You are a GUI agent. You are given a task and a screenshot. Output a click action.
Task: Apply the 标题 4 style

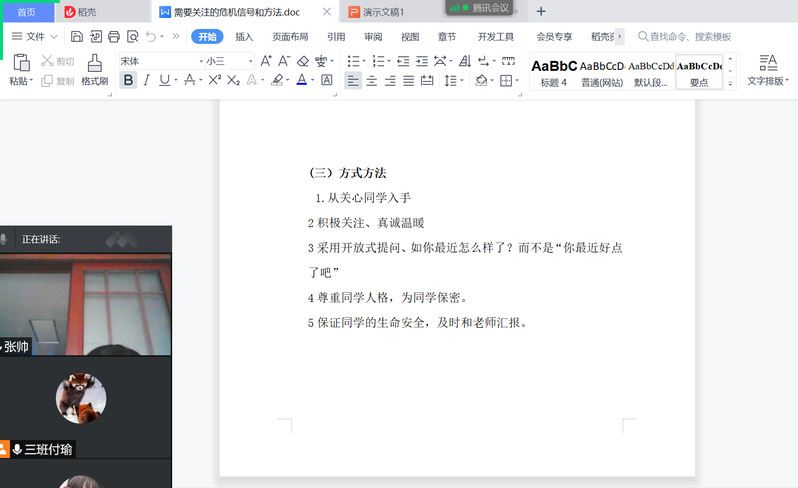553,72
